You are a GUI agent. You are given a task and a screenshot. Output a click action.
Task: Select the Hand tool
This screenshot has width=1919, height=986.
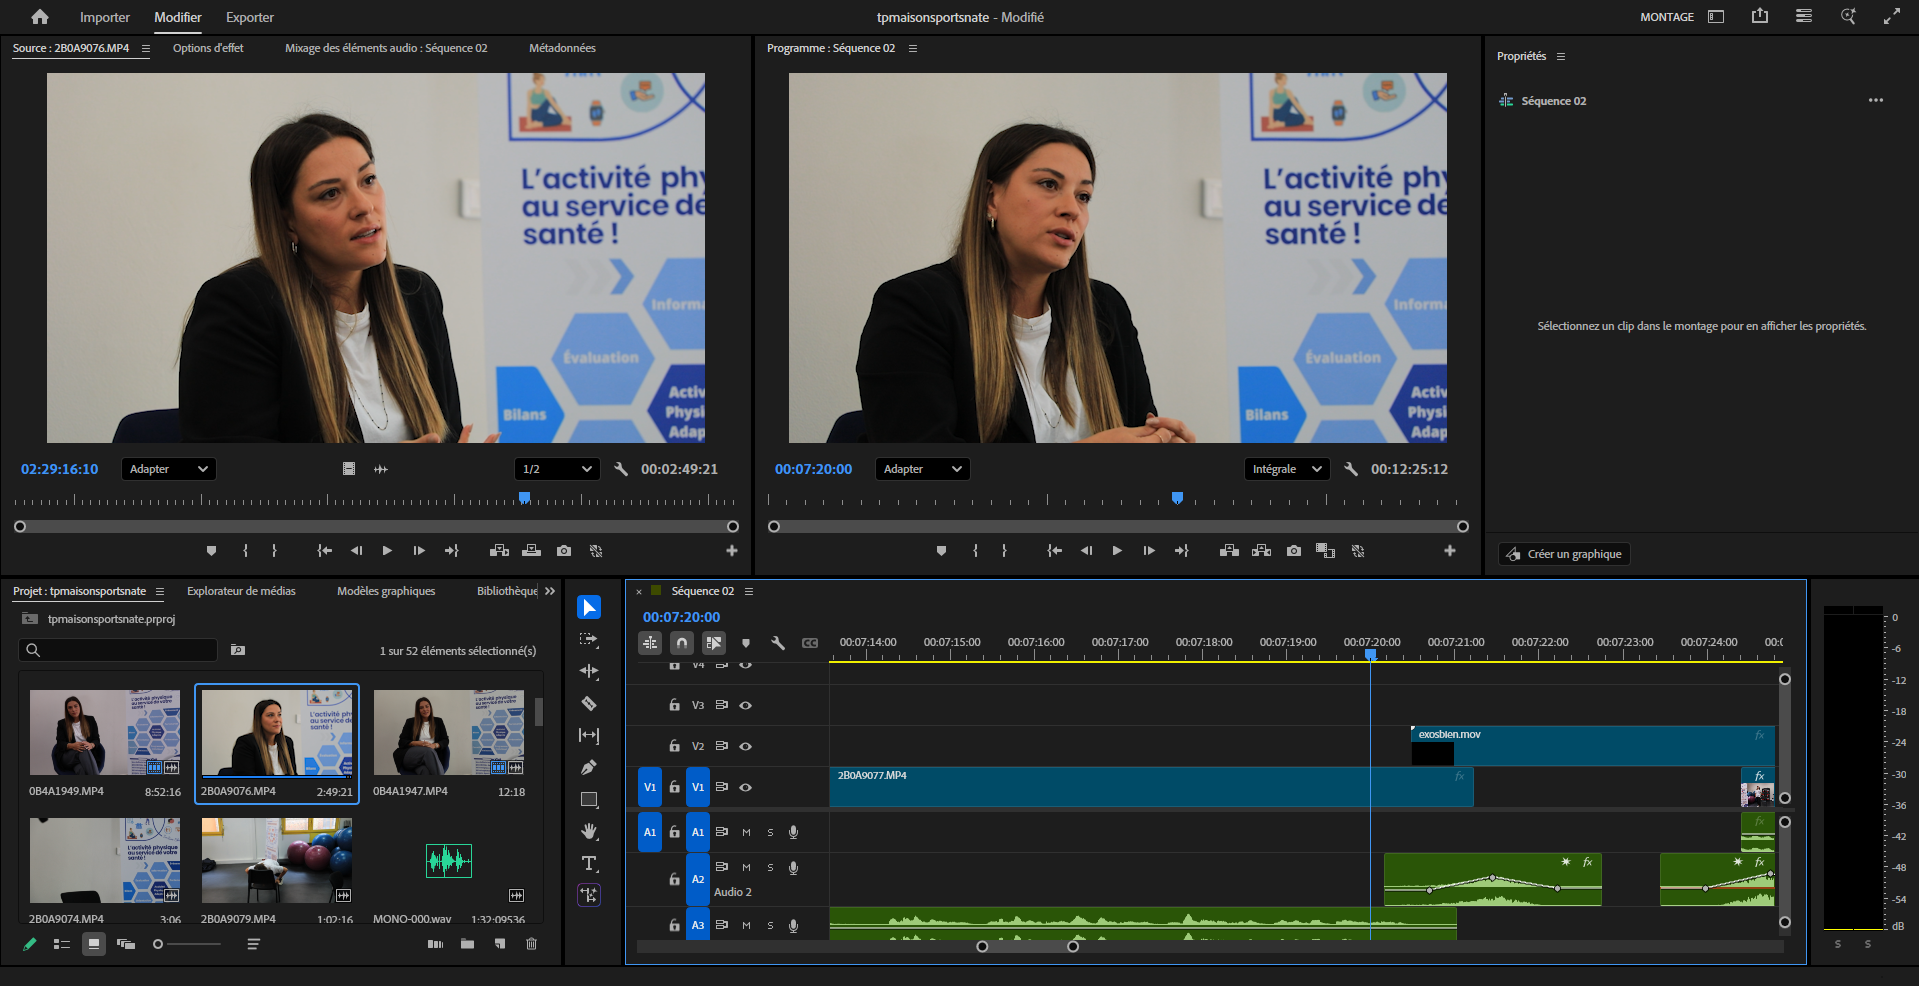pyautogui.click(x=589, y=832)
